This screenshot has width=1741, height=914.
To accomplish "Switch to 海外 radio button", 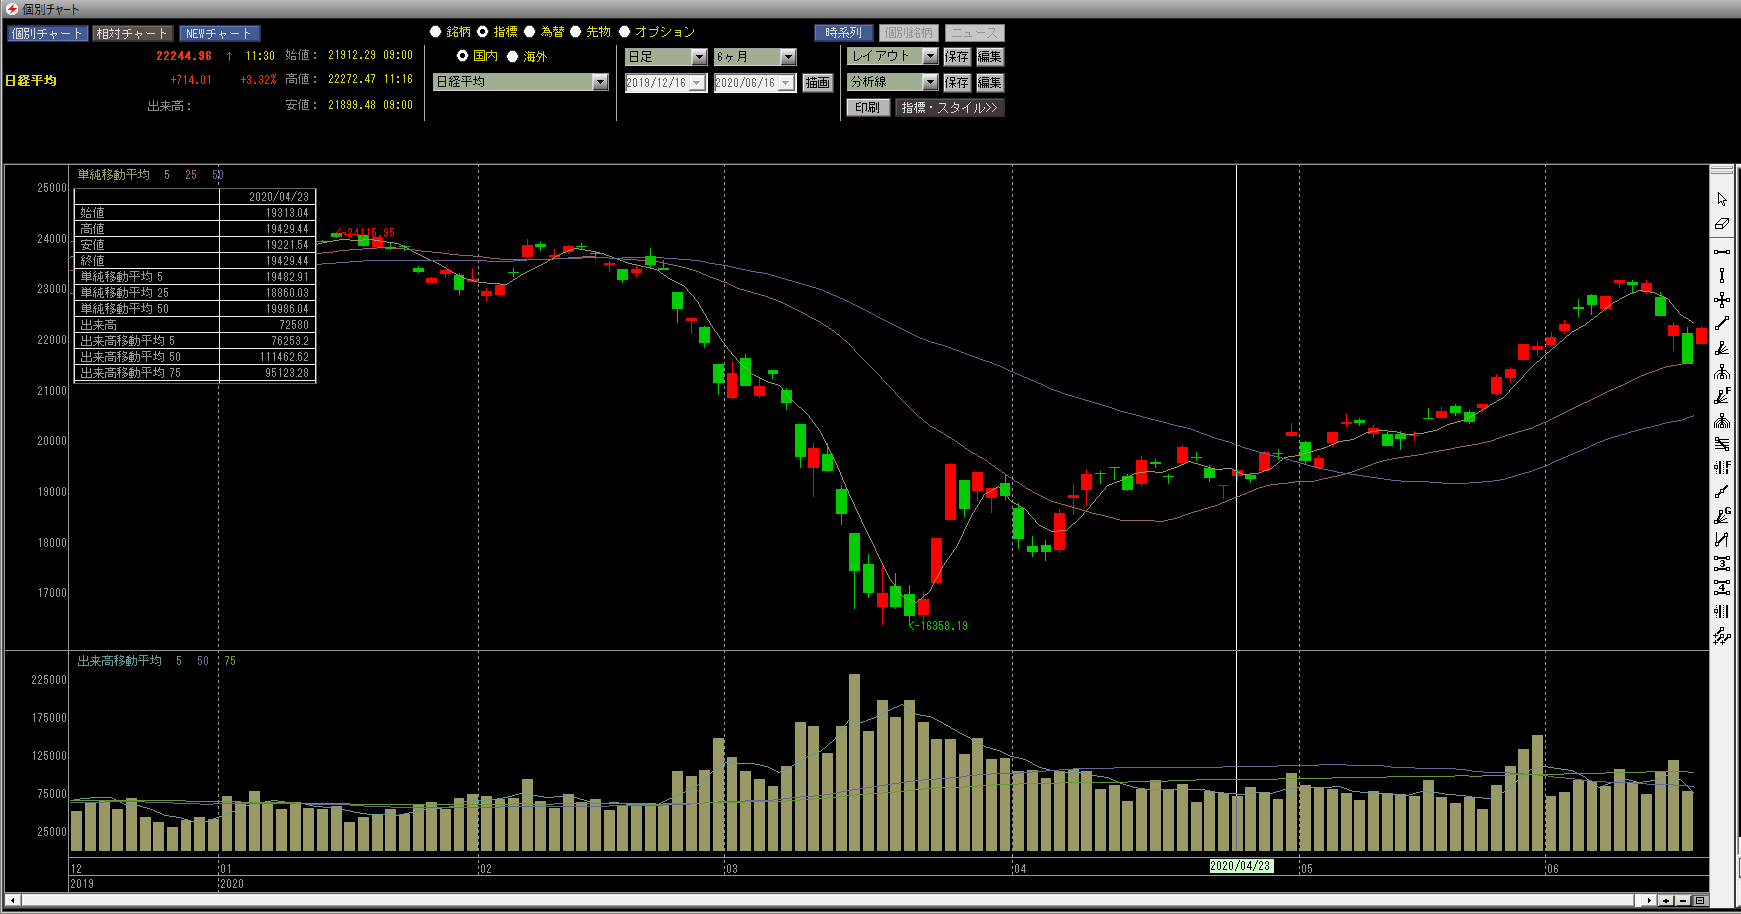I will pos(513,57).
